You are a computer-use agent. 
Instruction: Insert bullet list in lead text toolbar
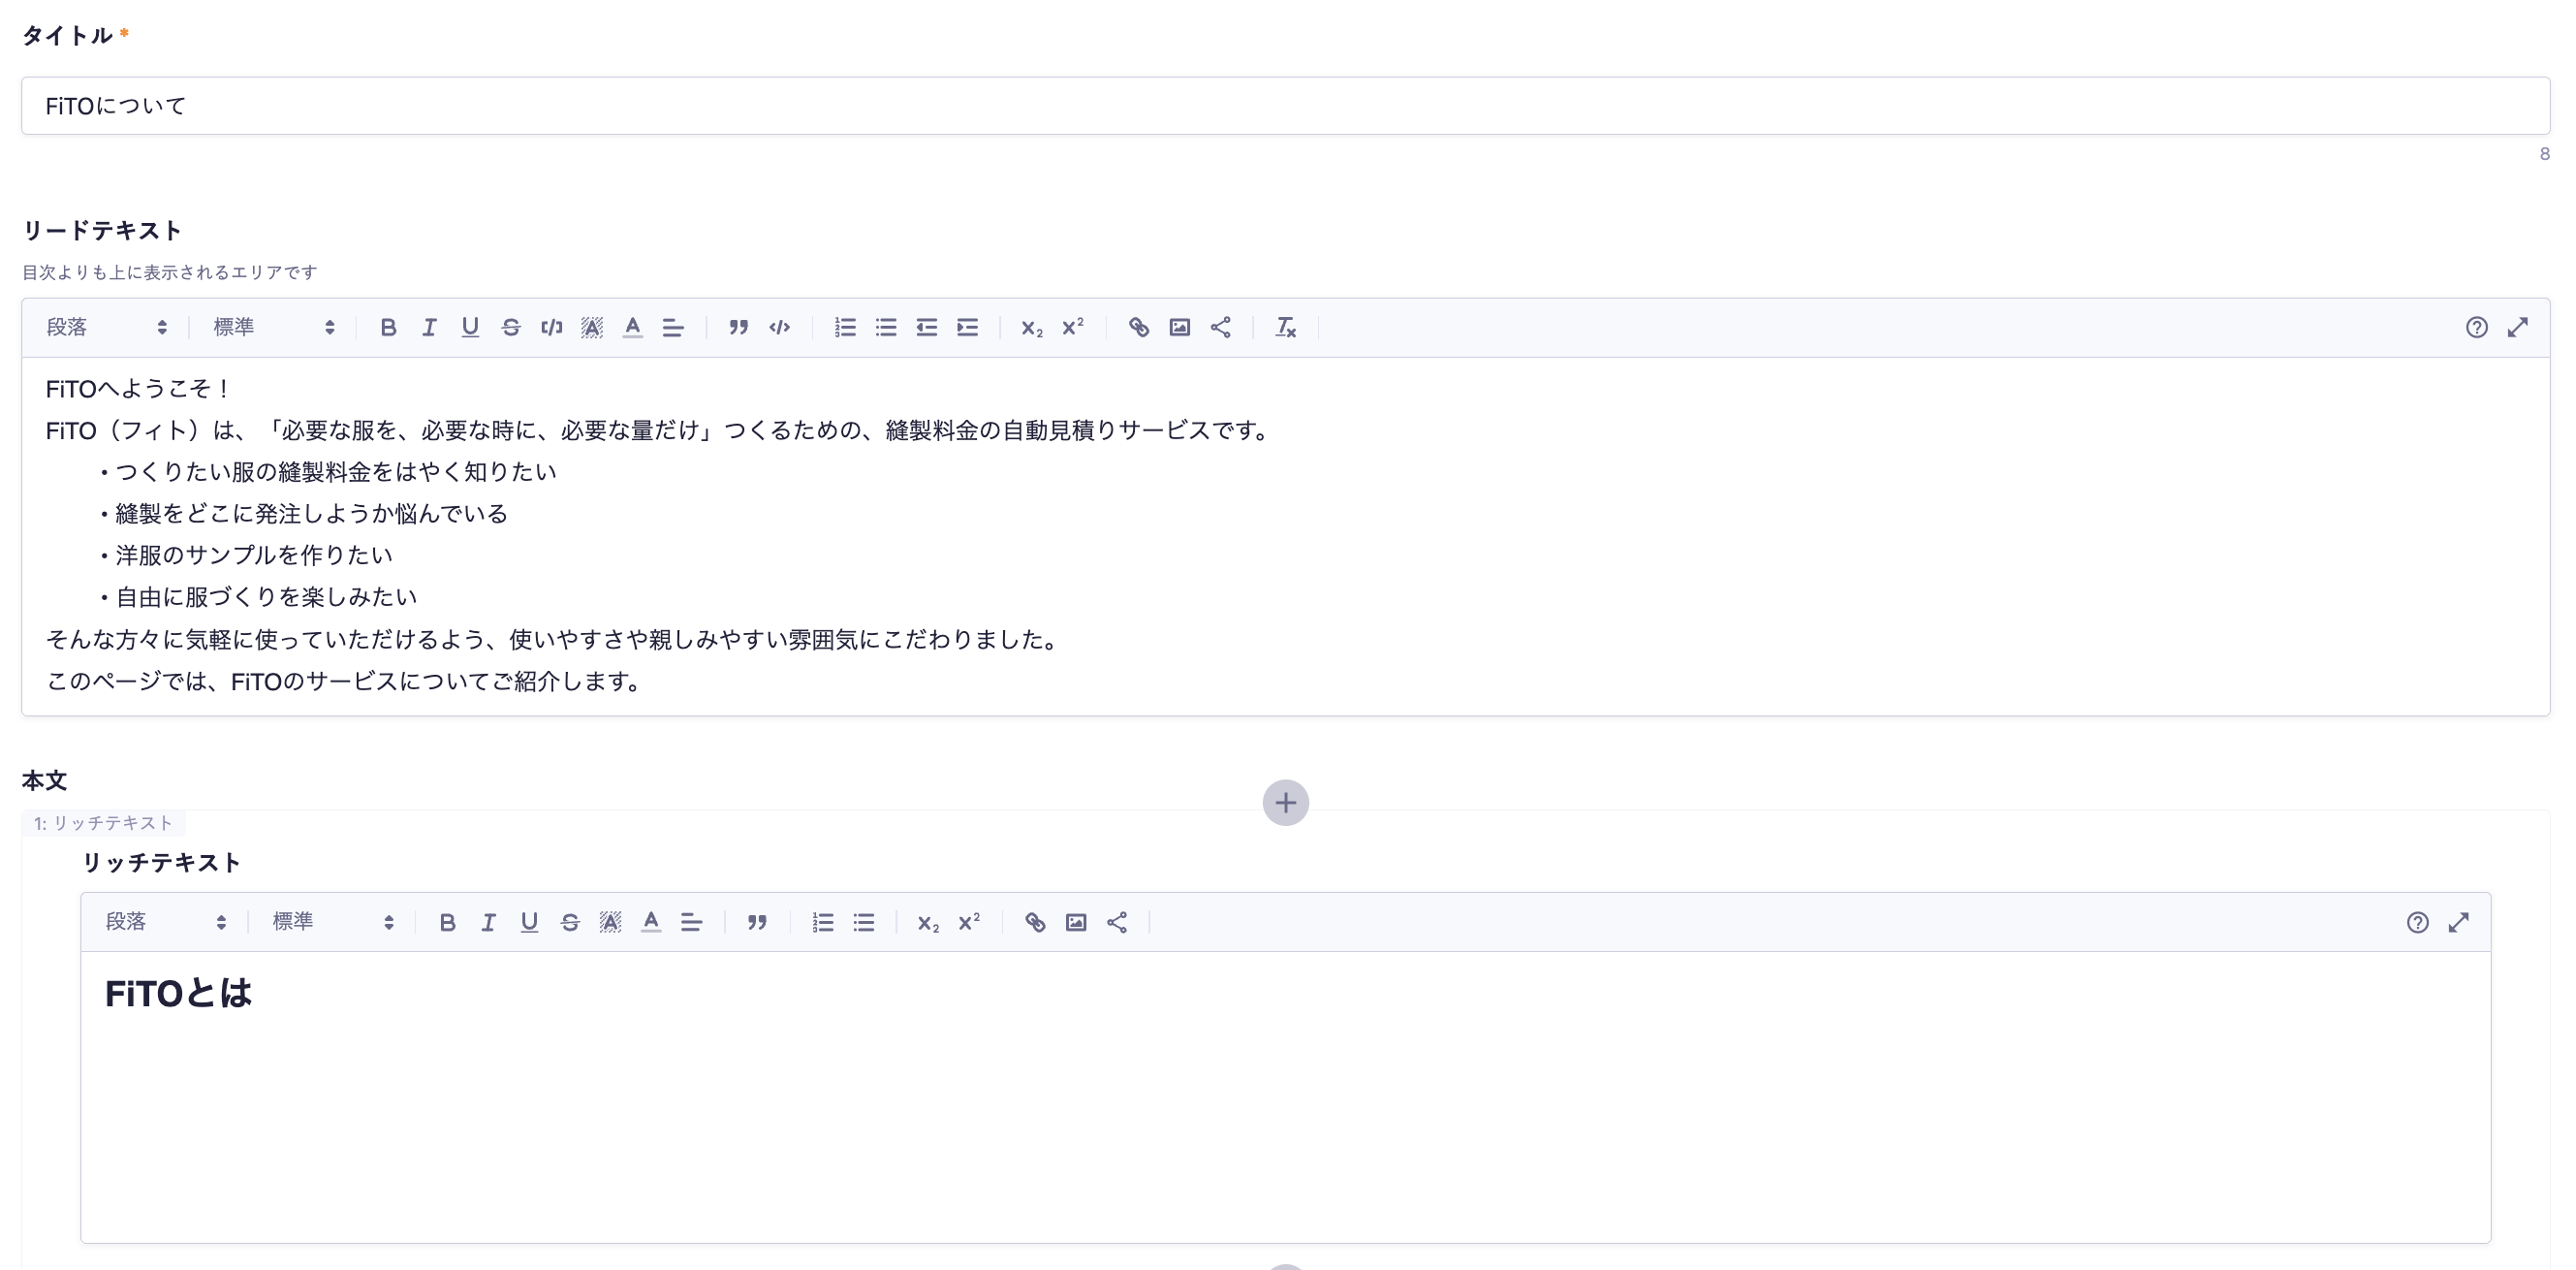pos(886,327)
